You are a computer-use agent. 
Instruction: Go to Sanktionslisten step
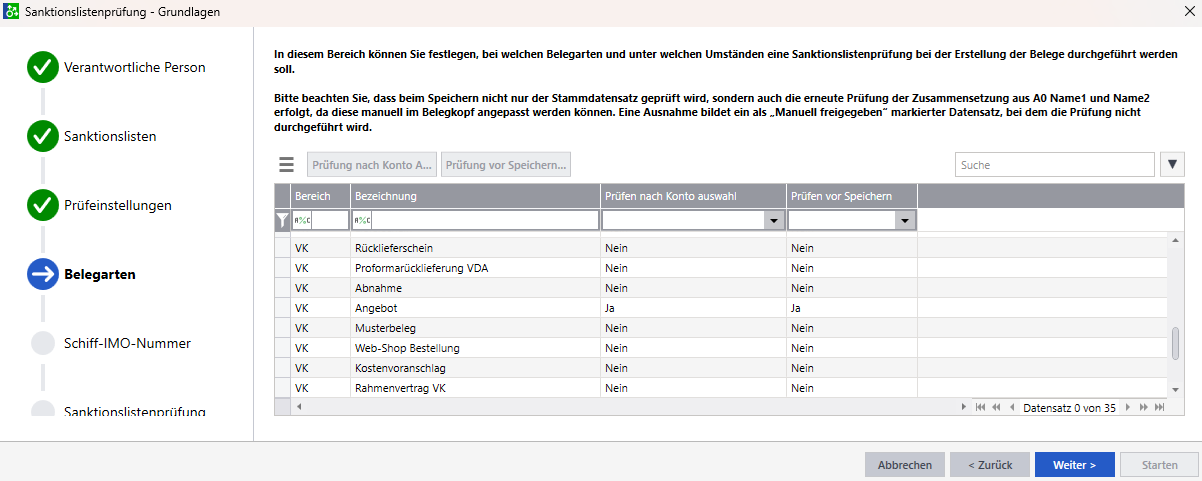tap(110, 136)
